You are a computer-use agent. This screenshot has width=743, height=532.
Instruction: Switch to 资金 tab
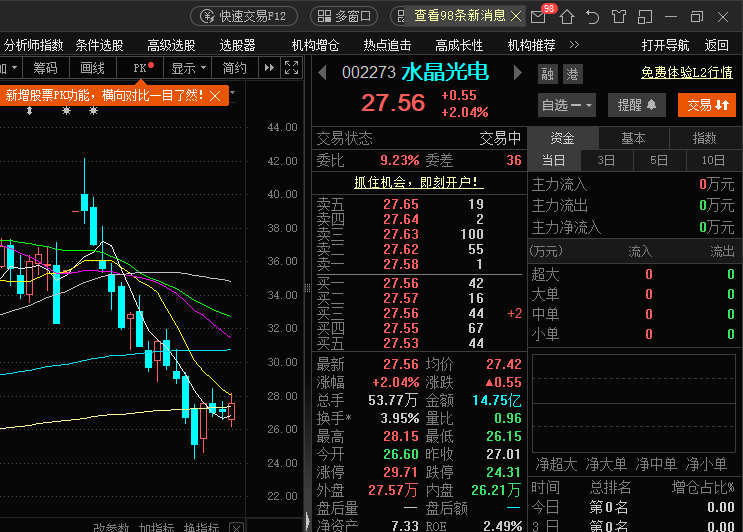pos(563,138)
